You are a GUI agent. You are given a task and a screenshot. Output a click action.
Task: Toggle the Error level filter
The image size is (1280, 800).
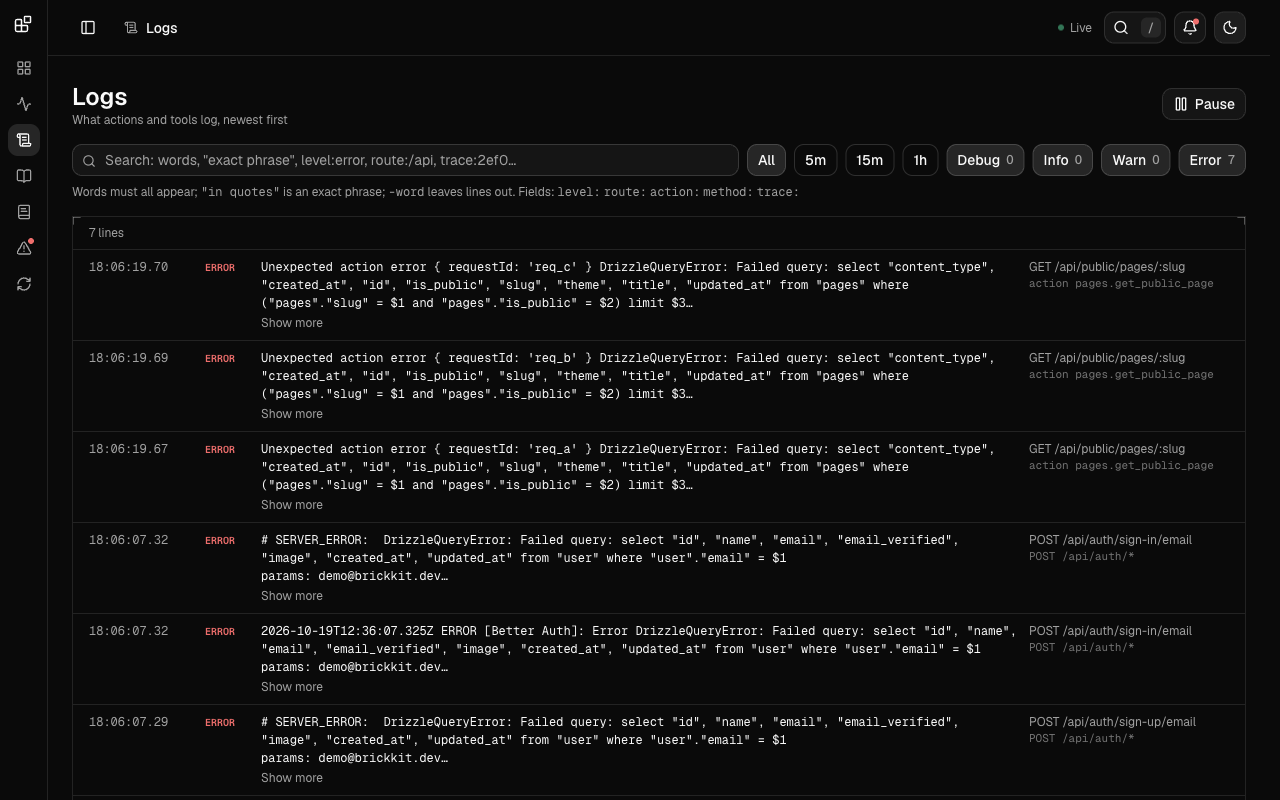1212,160
